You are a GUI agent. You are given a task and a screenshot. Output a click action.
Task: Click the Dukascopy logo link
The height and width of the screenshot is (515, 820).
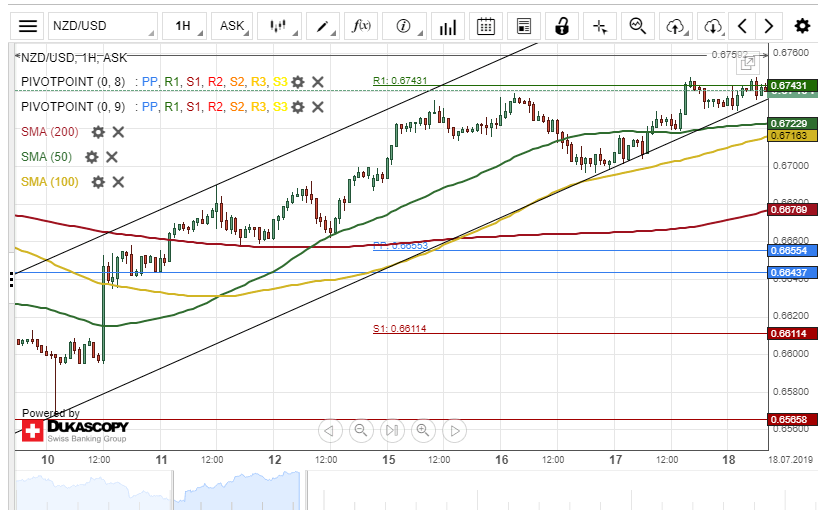(75, 430)
